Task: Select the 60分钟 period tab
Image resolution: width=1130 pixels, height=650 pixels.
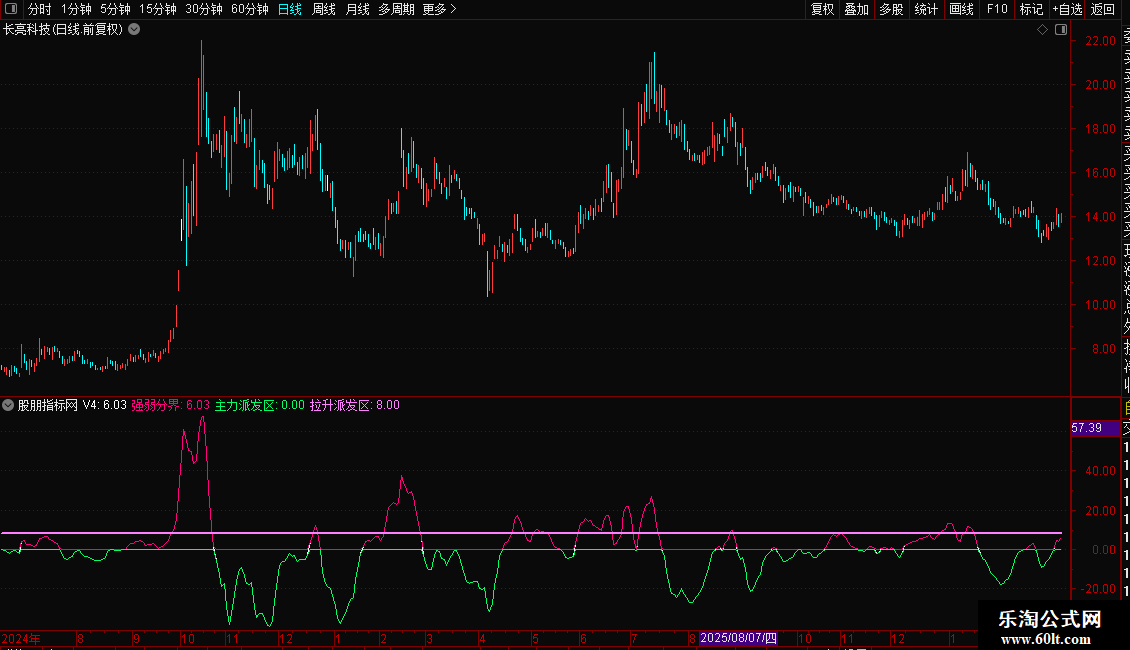Action: coord(250,9)
